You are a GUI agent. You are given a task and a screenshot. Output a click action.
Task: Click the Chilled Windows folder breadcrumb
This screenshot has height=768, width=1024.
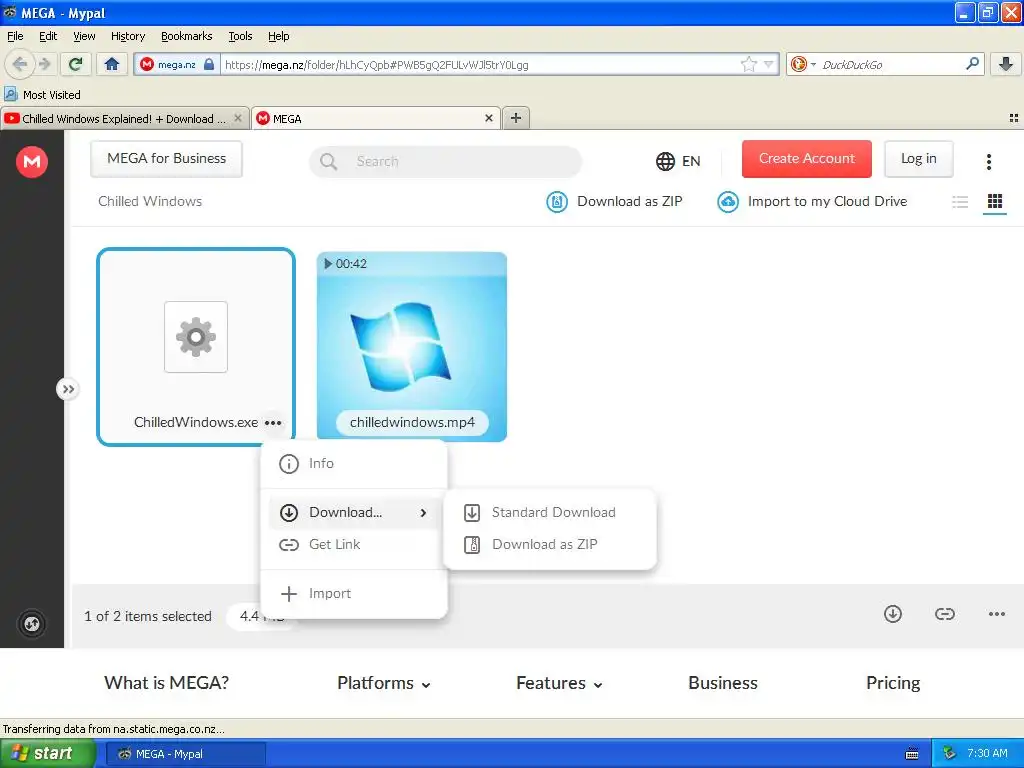click(150, 201)
